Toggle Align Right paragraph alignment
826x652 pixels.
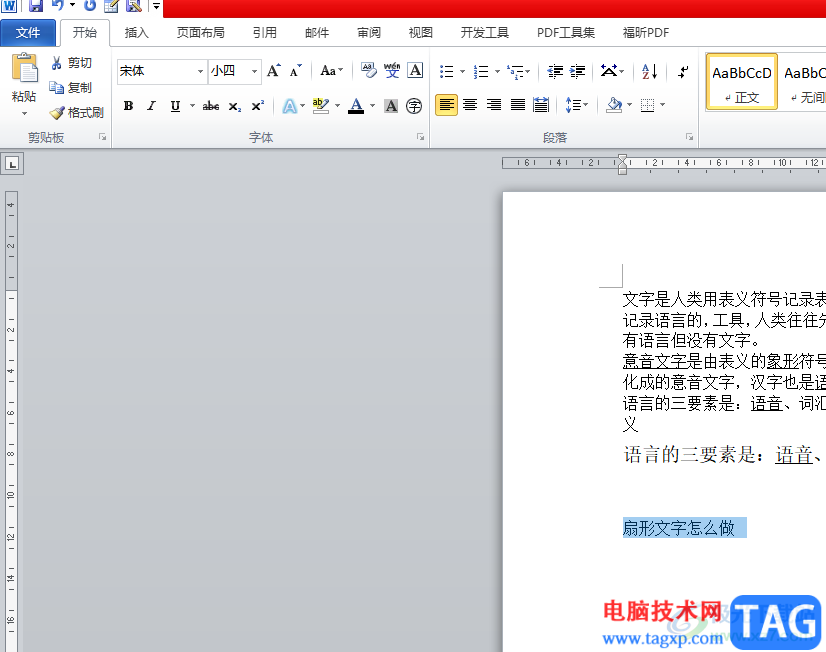(494, 105)
